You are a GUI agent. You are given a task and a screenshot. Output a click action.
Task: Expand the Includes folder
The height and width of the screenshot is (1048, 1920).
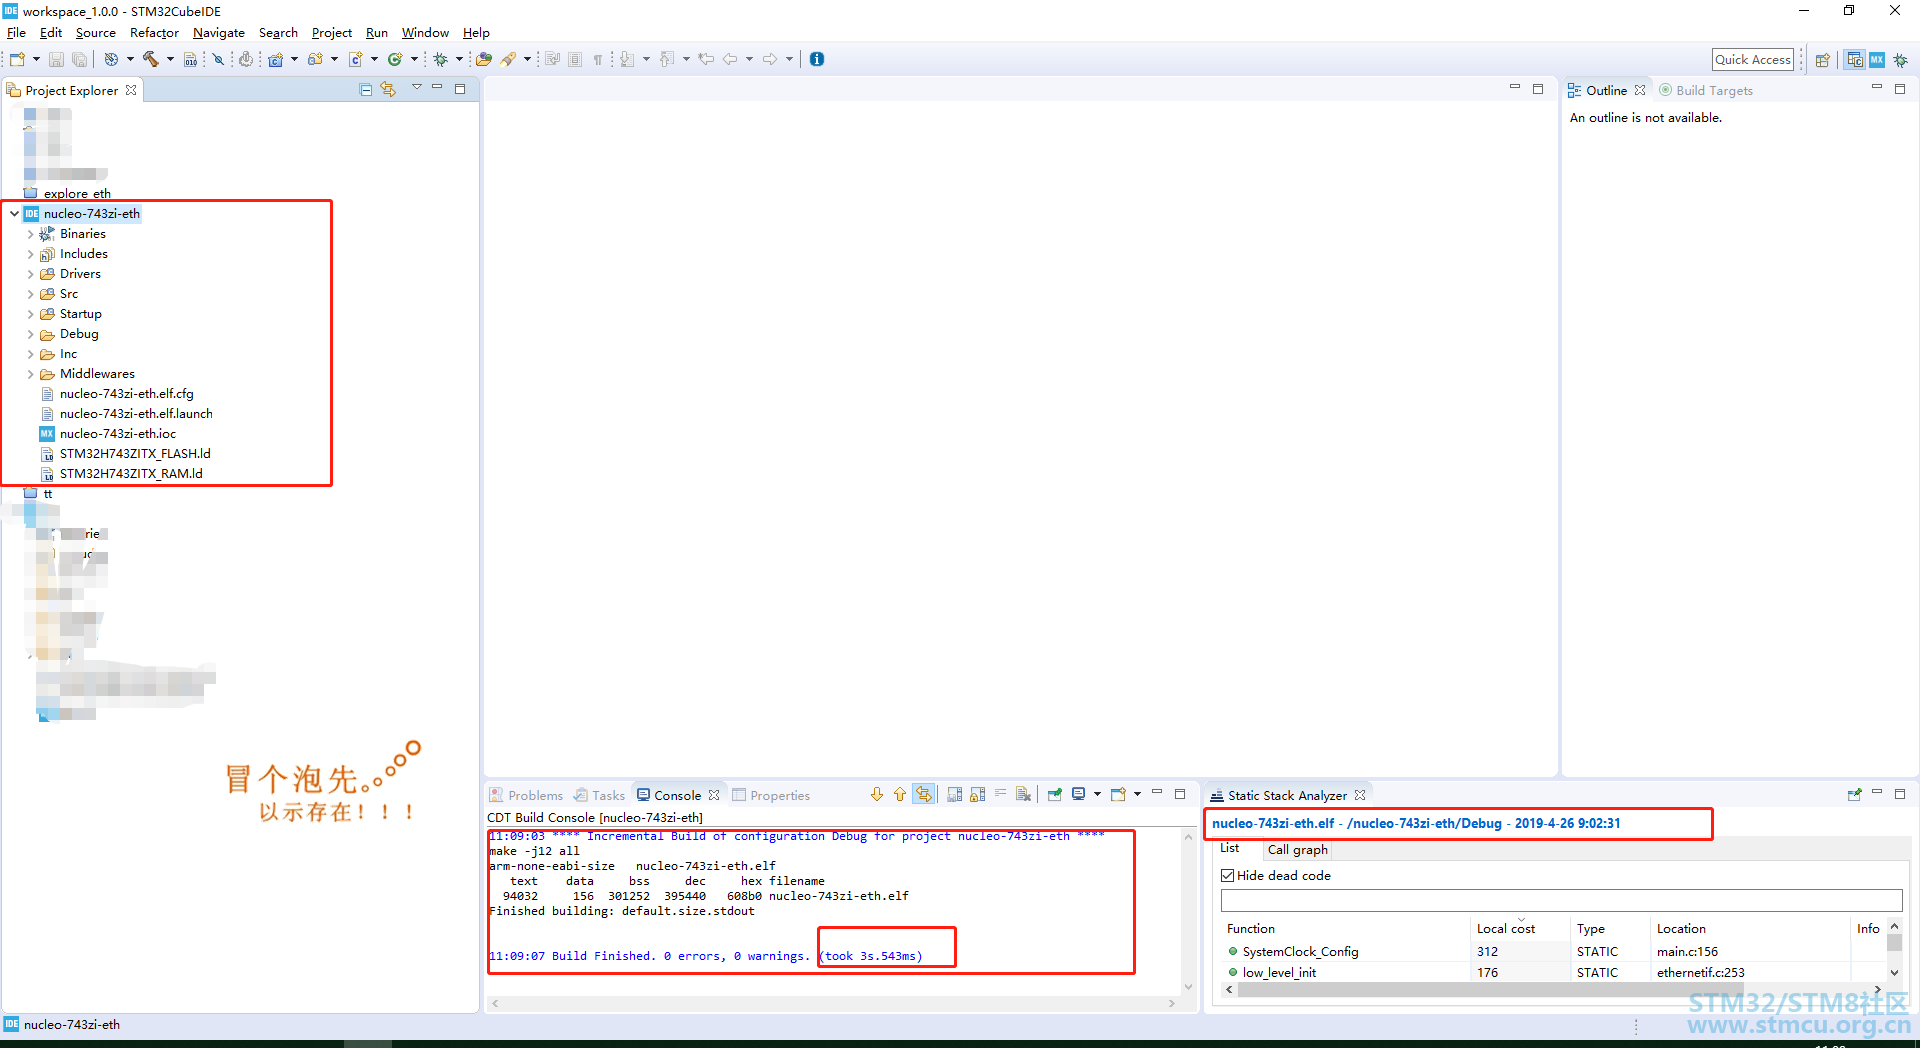tap(30, 254)
